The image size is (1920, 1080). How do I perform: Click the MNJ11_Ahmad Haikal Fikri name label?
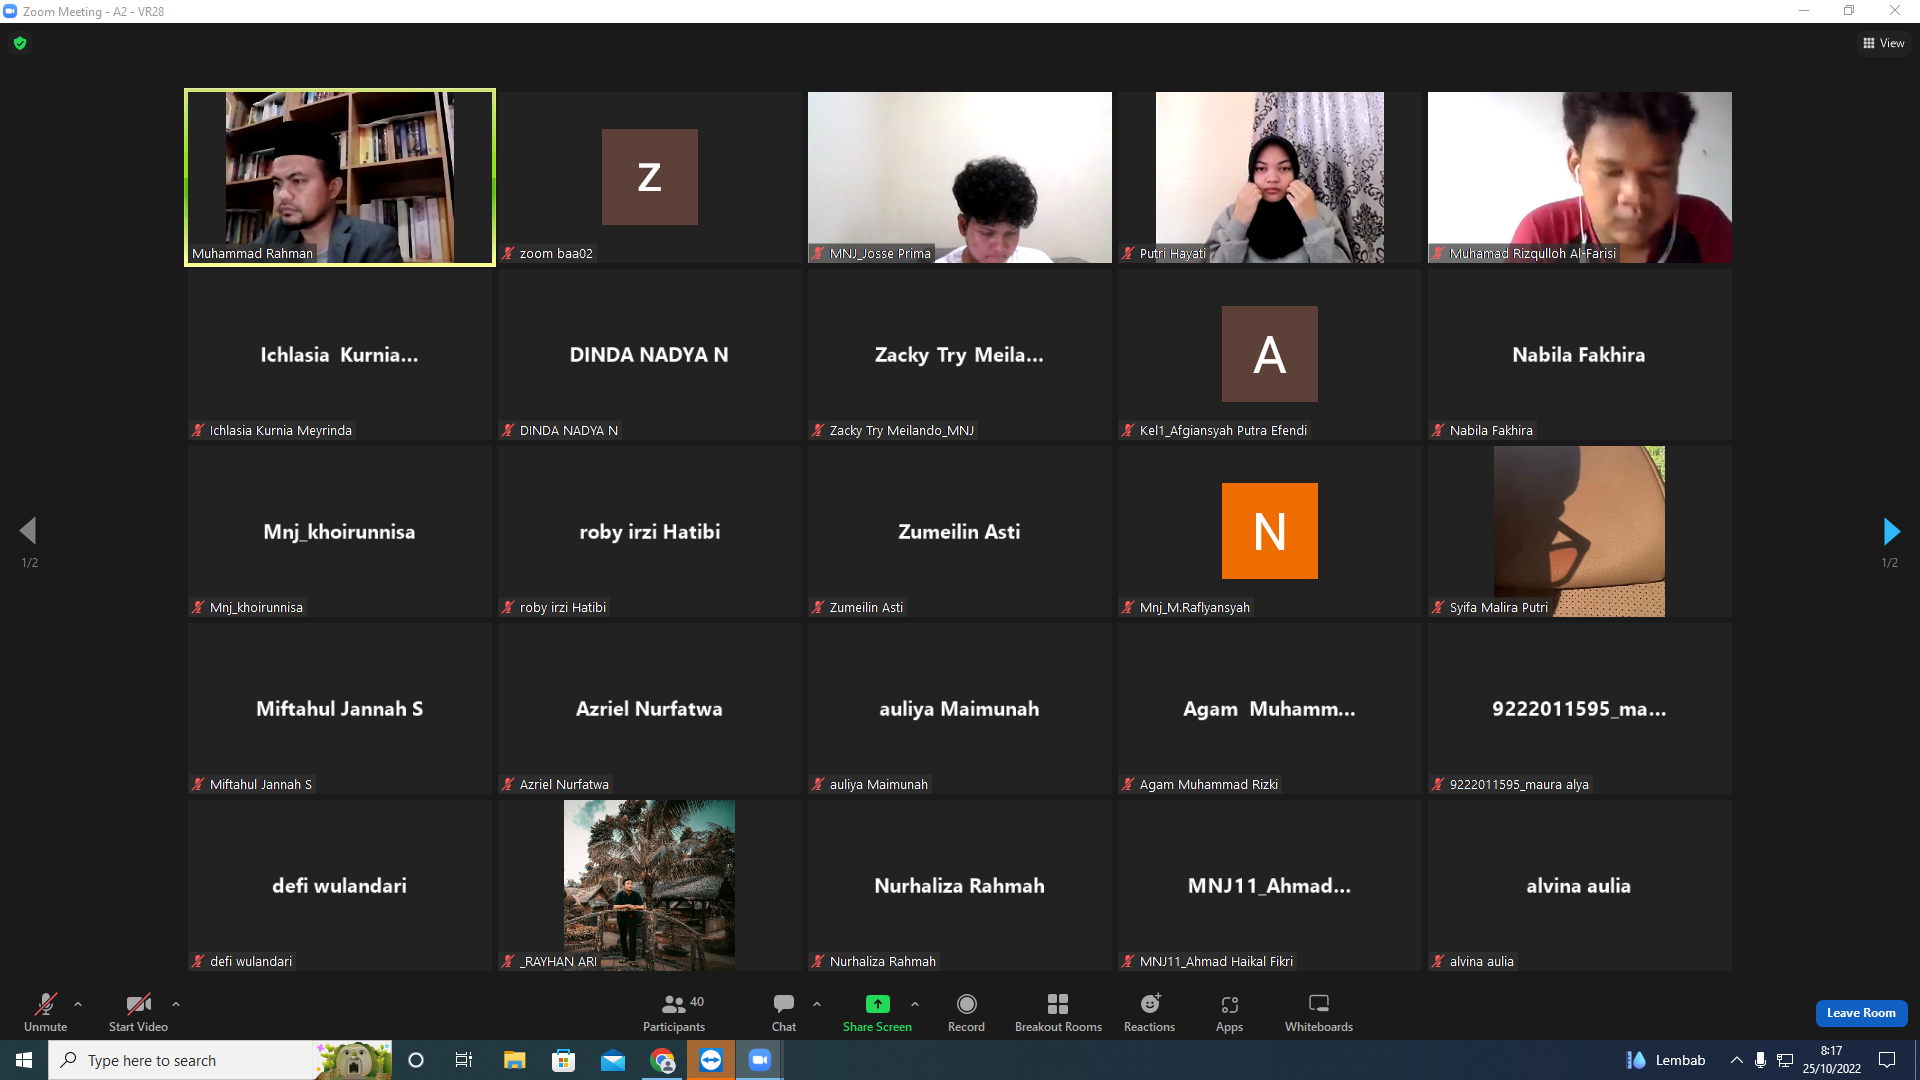(1216, 962)
